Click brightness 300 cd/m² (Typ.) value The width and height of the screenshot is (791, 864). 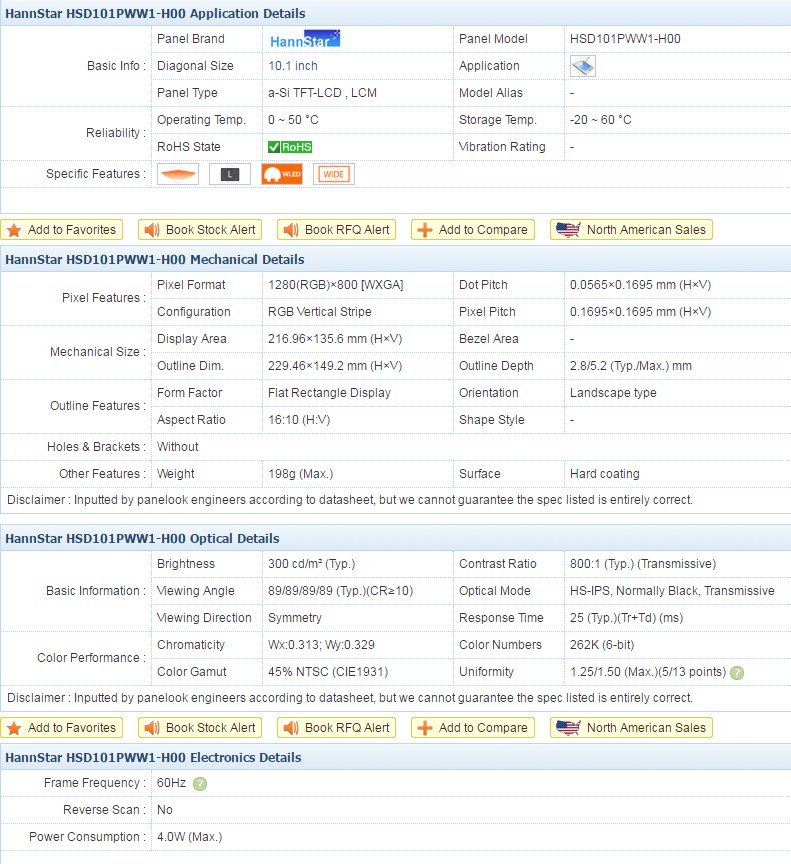(311, 564)
